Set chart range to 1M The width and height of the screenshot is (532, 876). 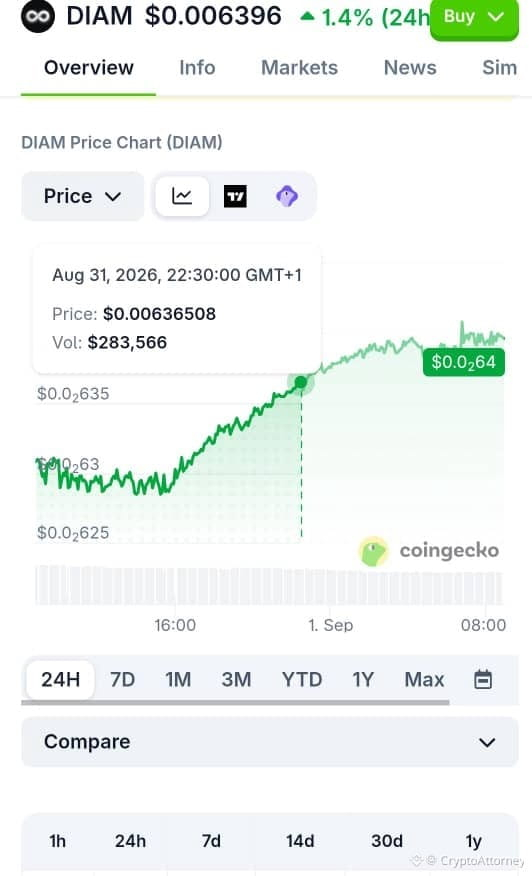(178, 679)
